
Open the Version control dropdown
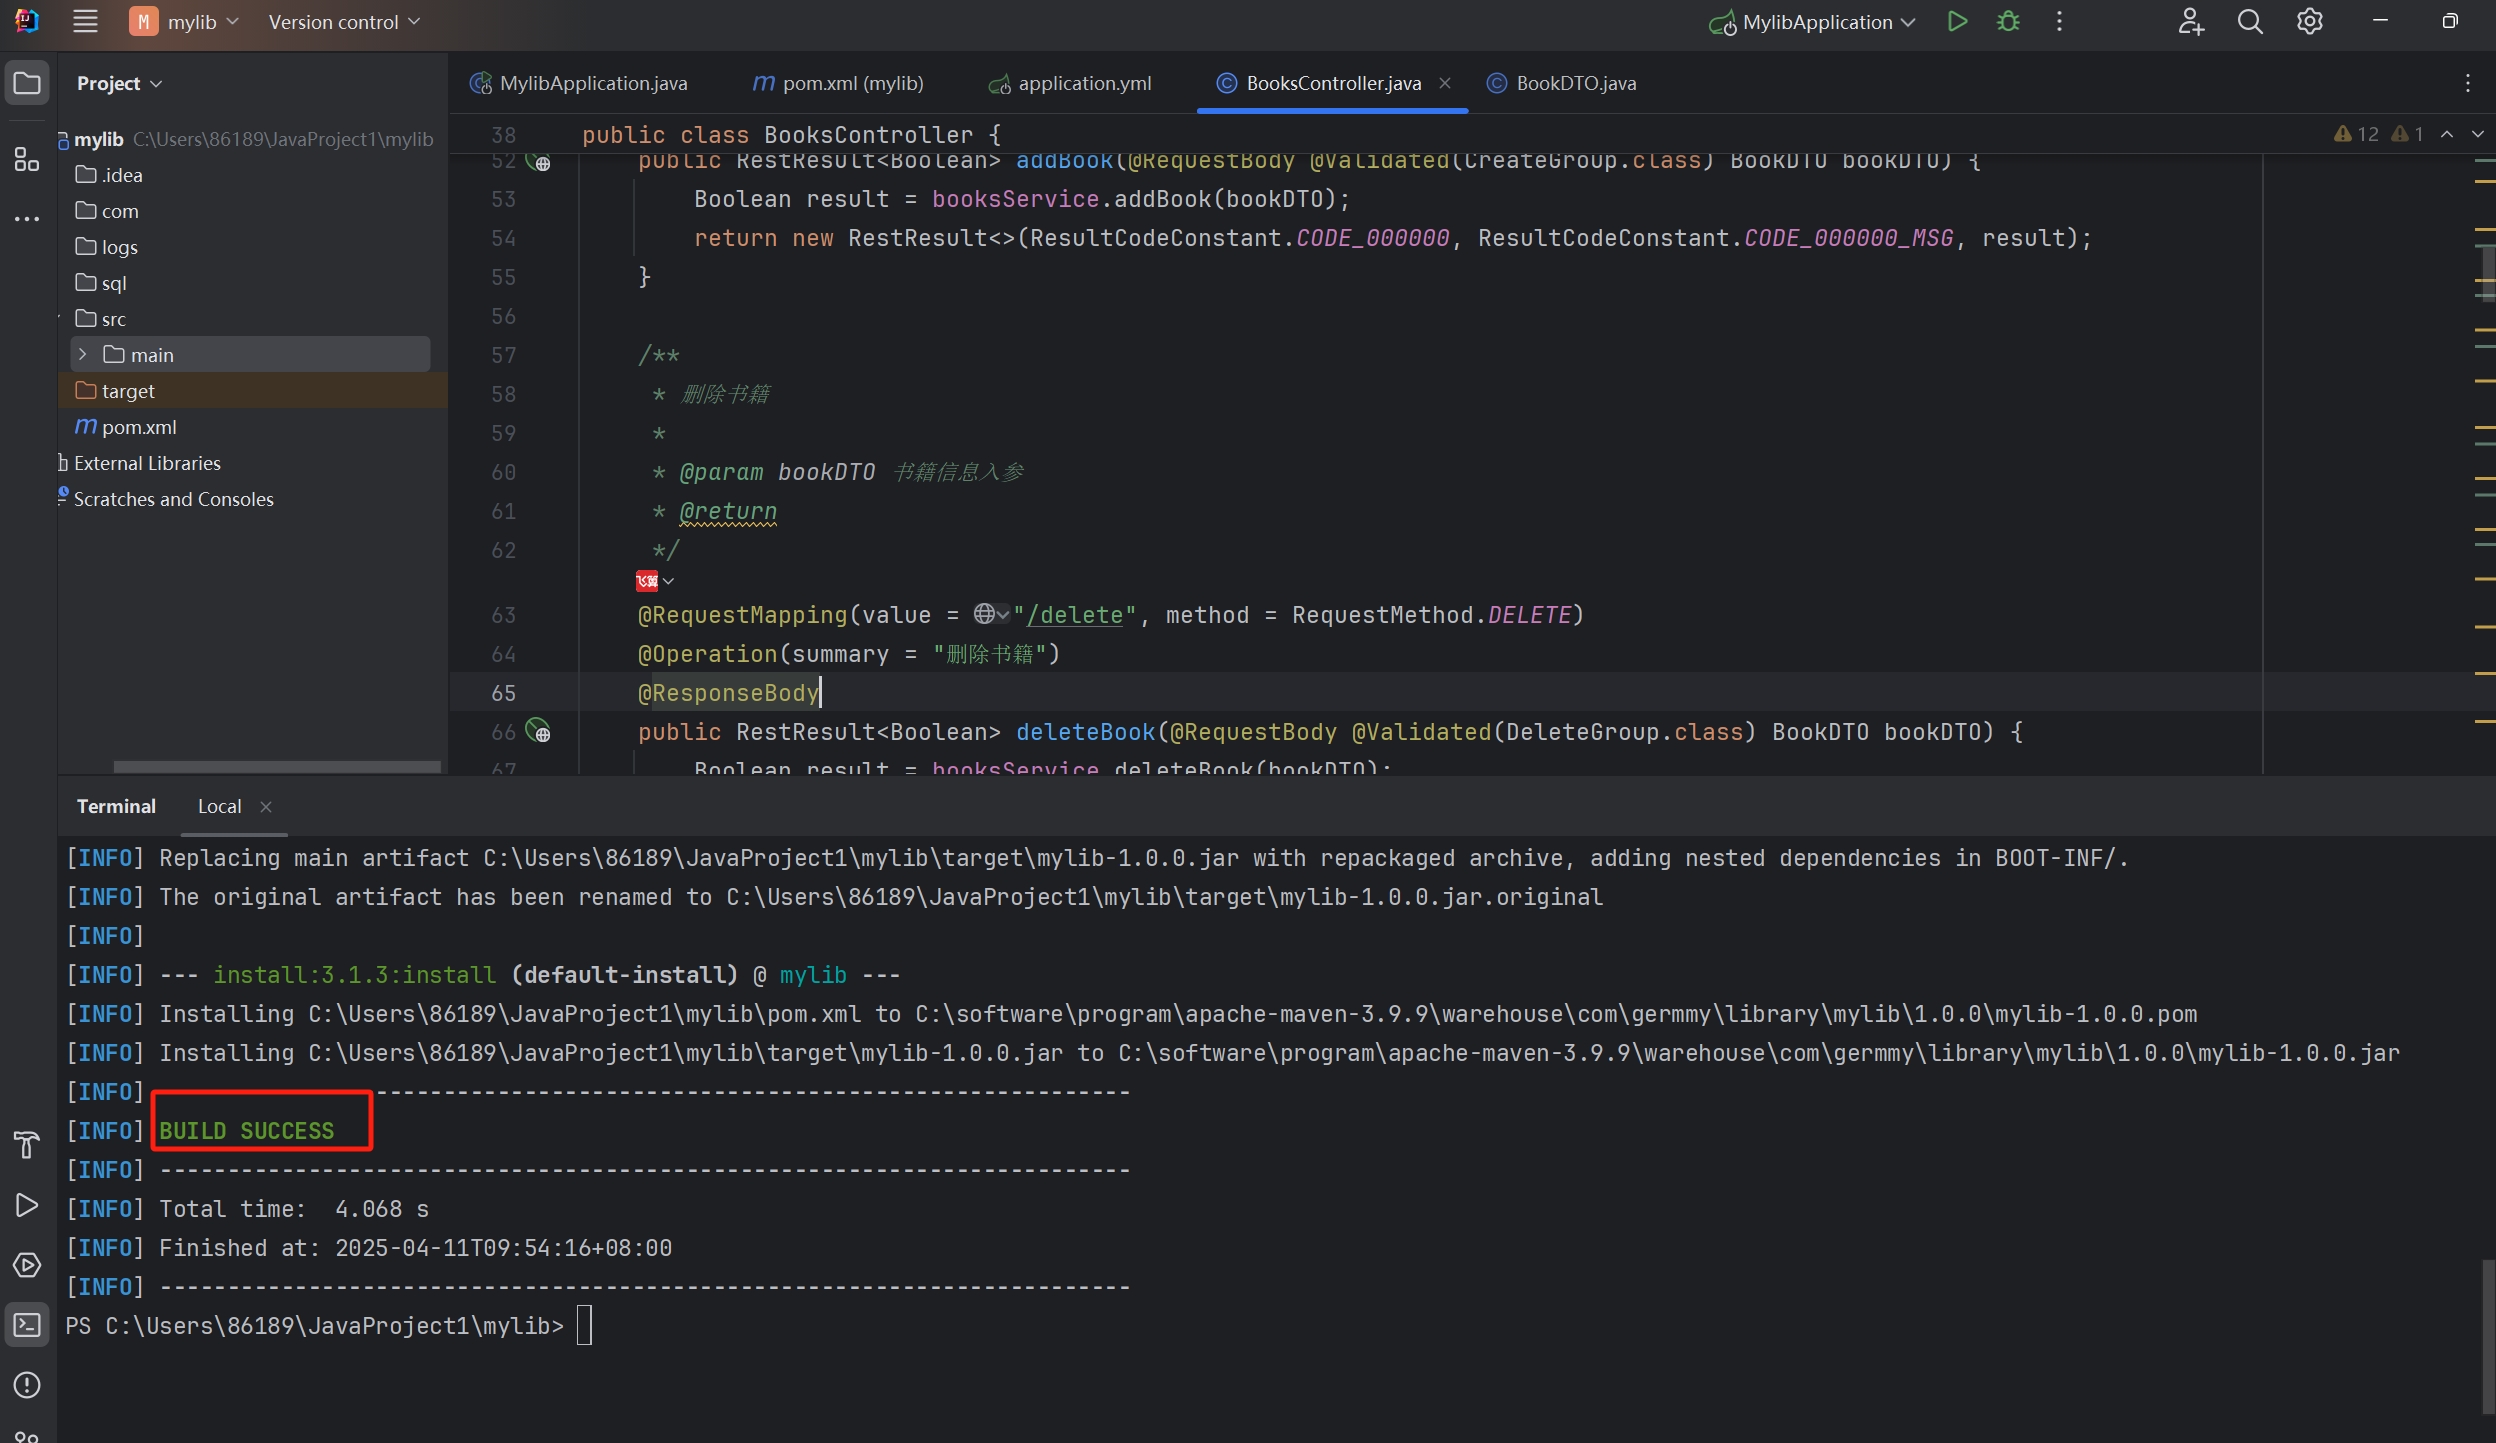pyautogui.click(x=343, y=22)
